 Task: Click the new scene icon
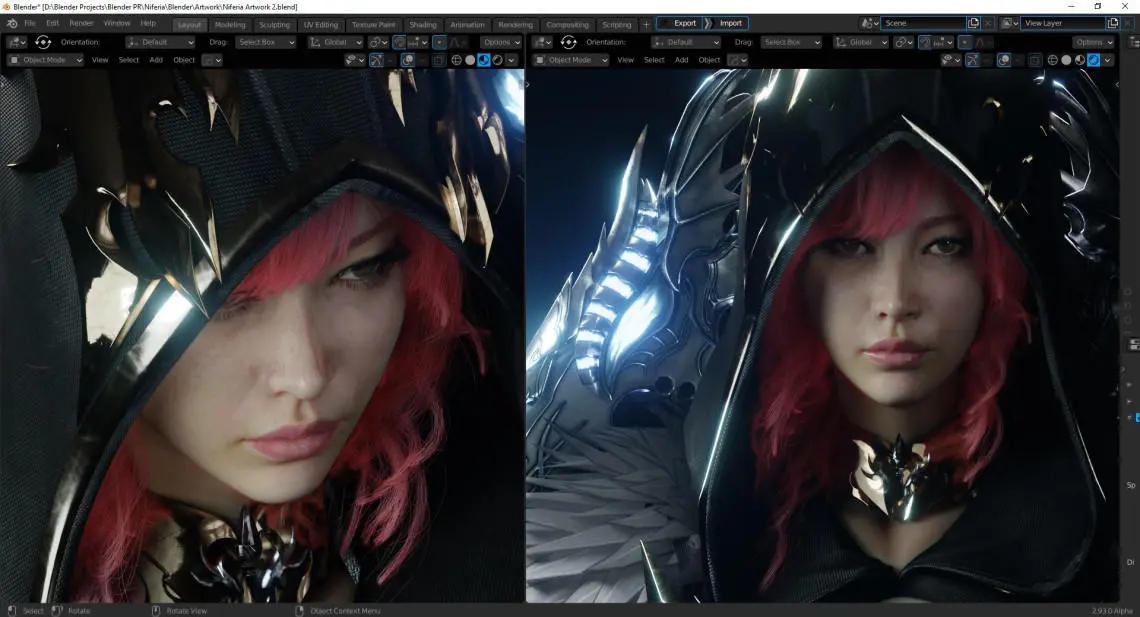tap(974, 23)
